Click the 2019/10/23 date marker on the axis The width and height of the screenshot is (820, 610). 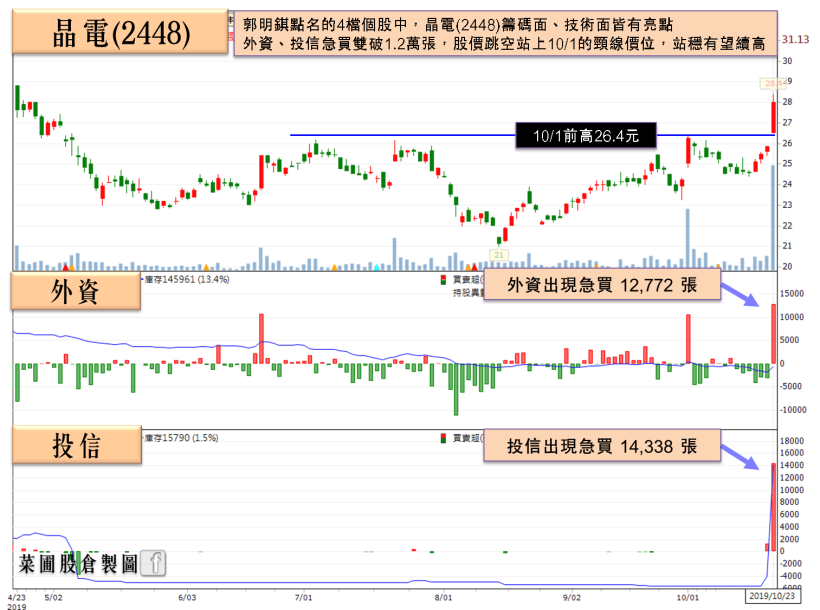(x=774, y=596)
